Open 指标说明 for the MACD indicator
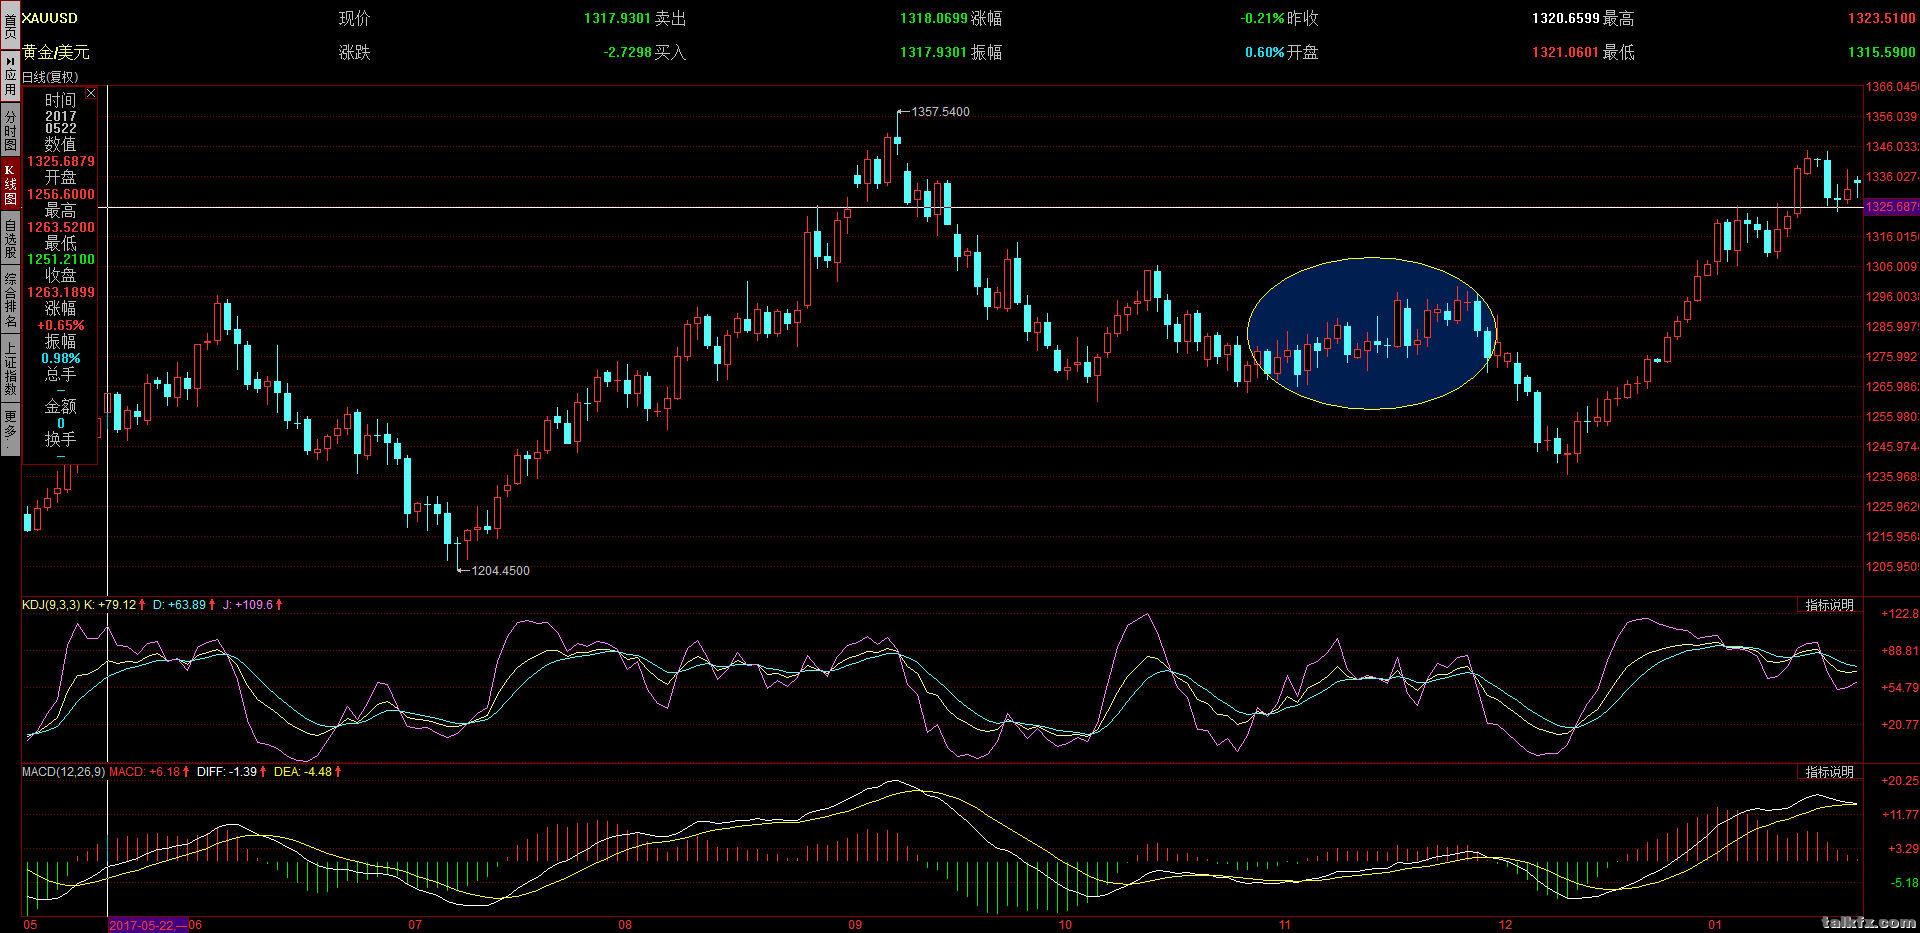Viewport: 1920px width, 933px height. 1829,772
